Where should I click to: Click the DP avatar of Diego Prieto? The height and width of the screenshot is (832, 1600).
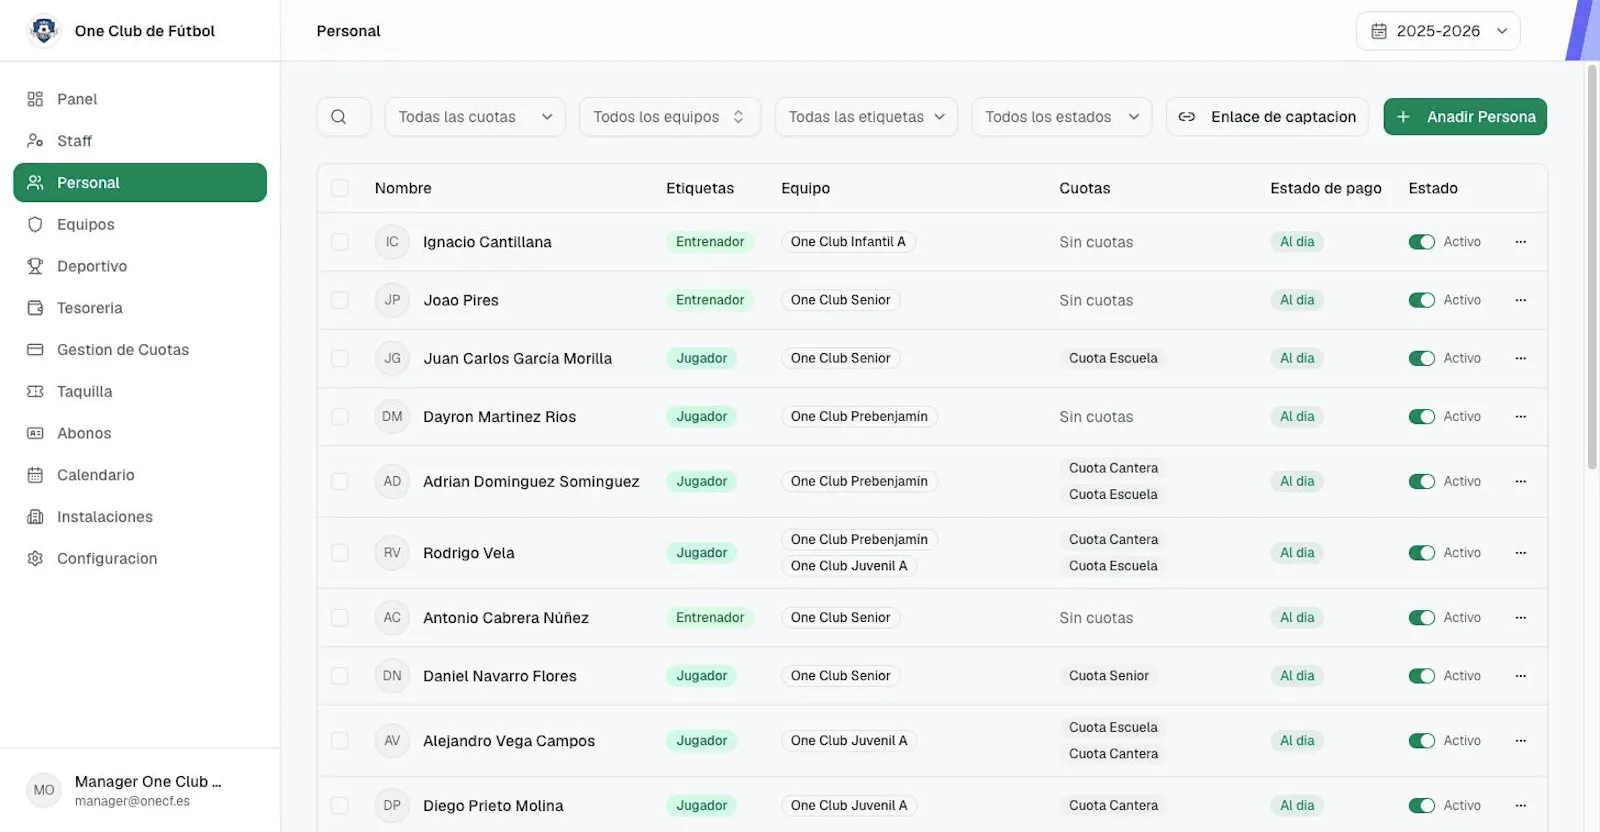[x=392, y=806]
